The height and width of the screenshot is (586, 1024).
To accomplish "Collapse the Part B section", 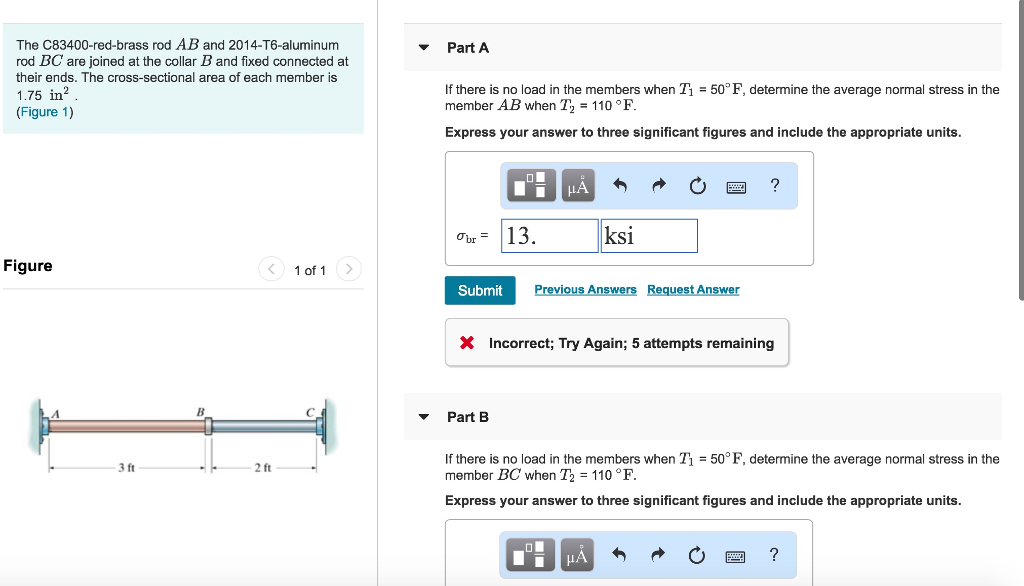I will click(424, 417).
